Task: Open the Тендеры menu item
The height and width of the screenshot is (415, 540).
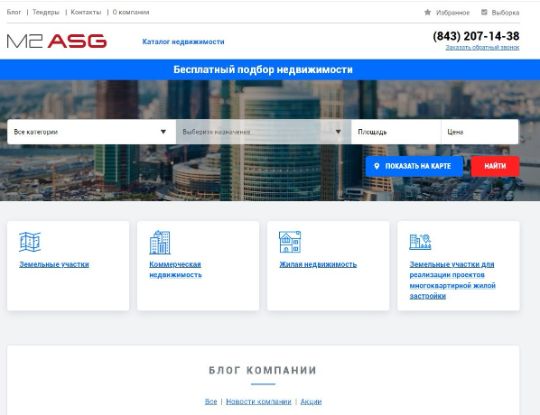Action: click(46, 12)
